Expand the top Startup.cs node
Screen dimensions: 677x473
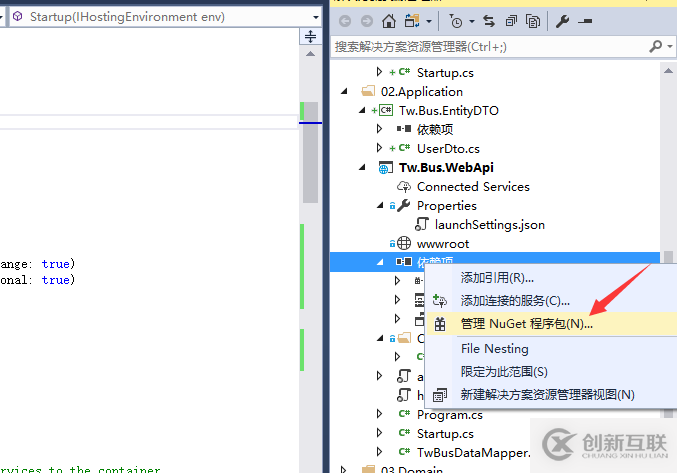pyautogui.click(x=379, y=72)
